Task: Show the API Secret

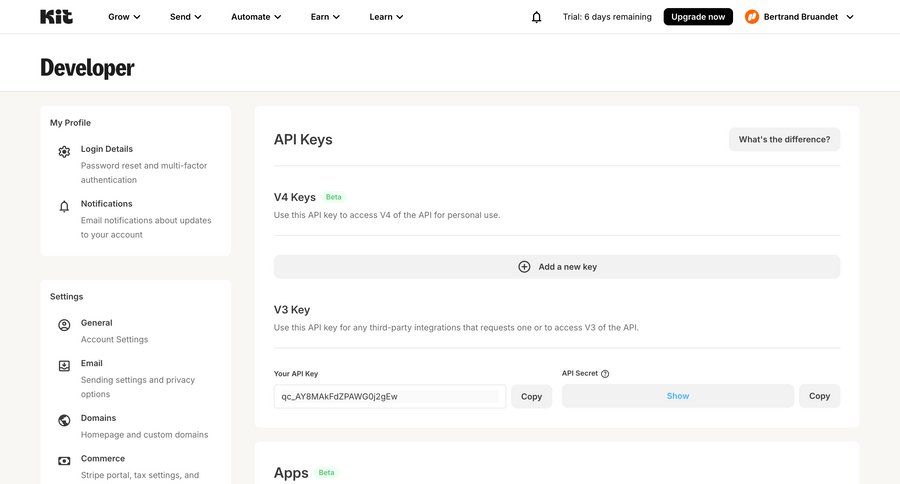Action: coord(678,396)
